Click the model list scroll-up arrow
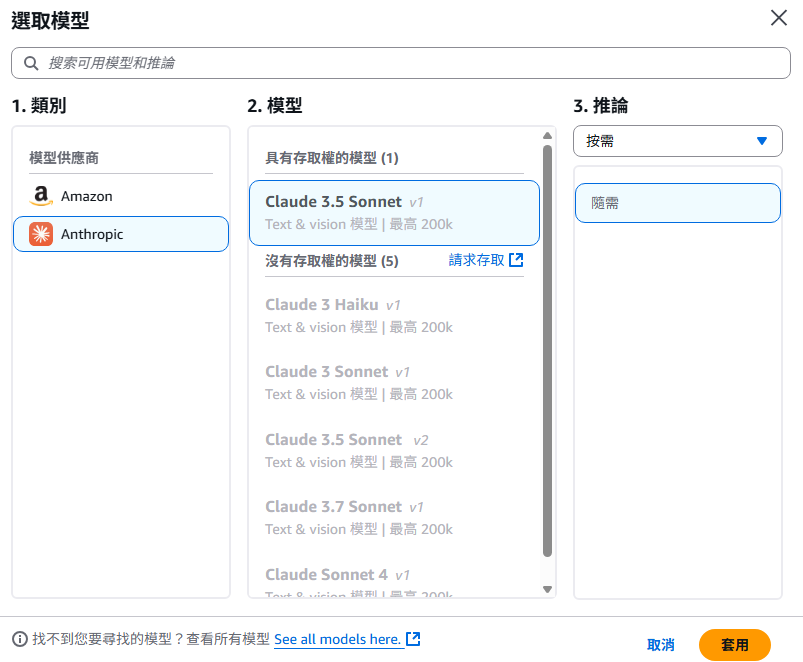This screenshot has height=662, width=803. tap(547, 136)
